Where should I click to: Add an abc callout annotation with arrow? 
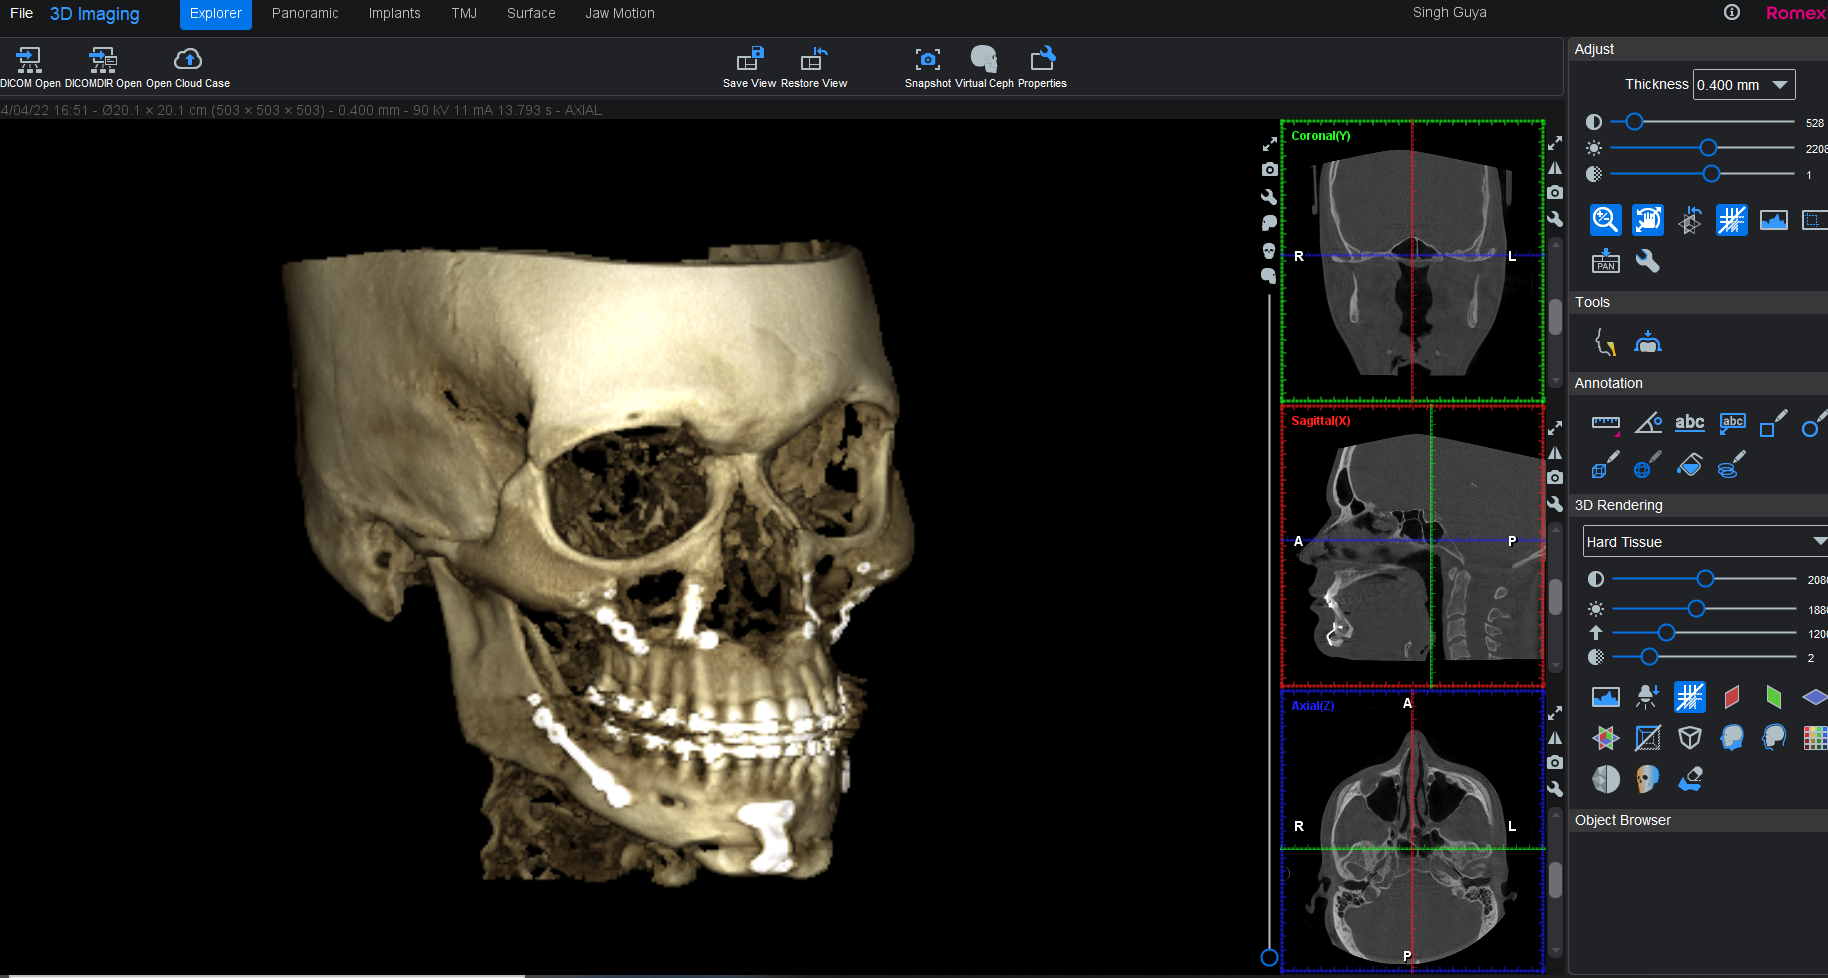click(1732, 423)
